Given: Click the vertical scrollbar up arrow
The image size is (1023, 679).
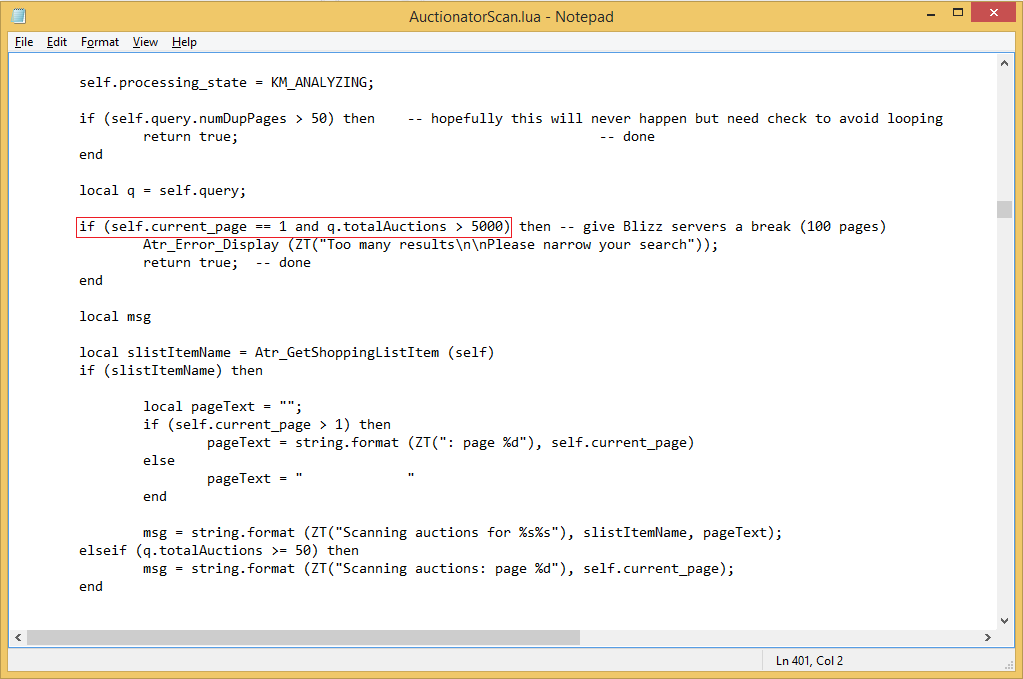Looking at the screenshot, I should pyautogui.click(x=1004, y=63).
